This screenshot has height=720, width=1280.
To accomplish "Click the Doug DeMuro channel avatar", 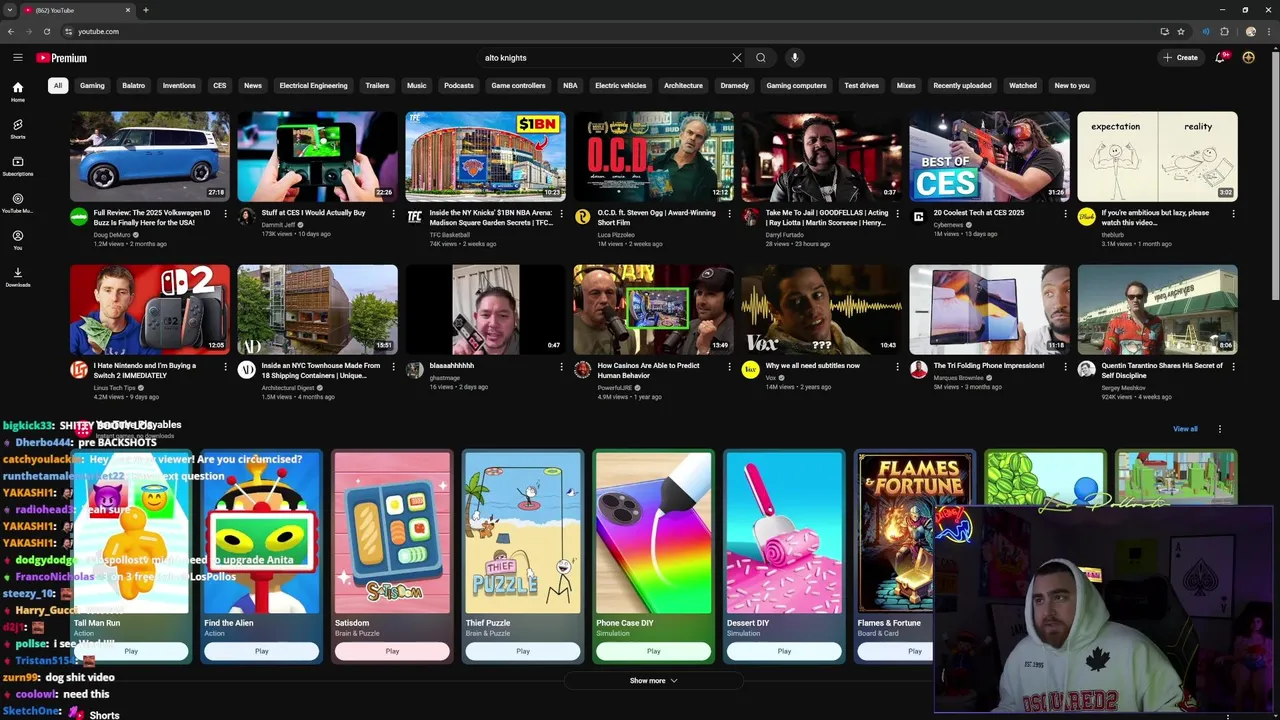I will click(79, 217).
